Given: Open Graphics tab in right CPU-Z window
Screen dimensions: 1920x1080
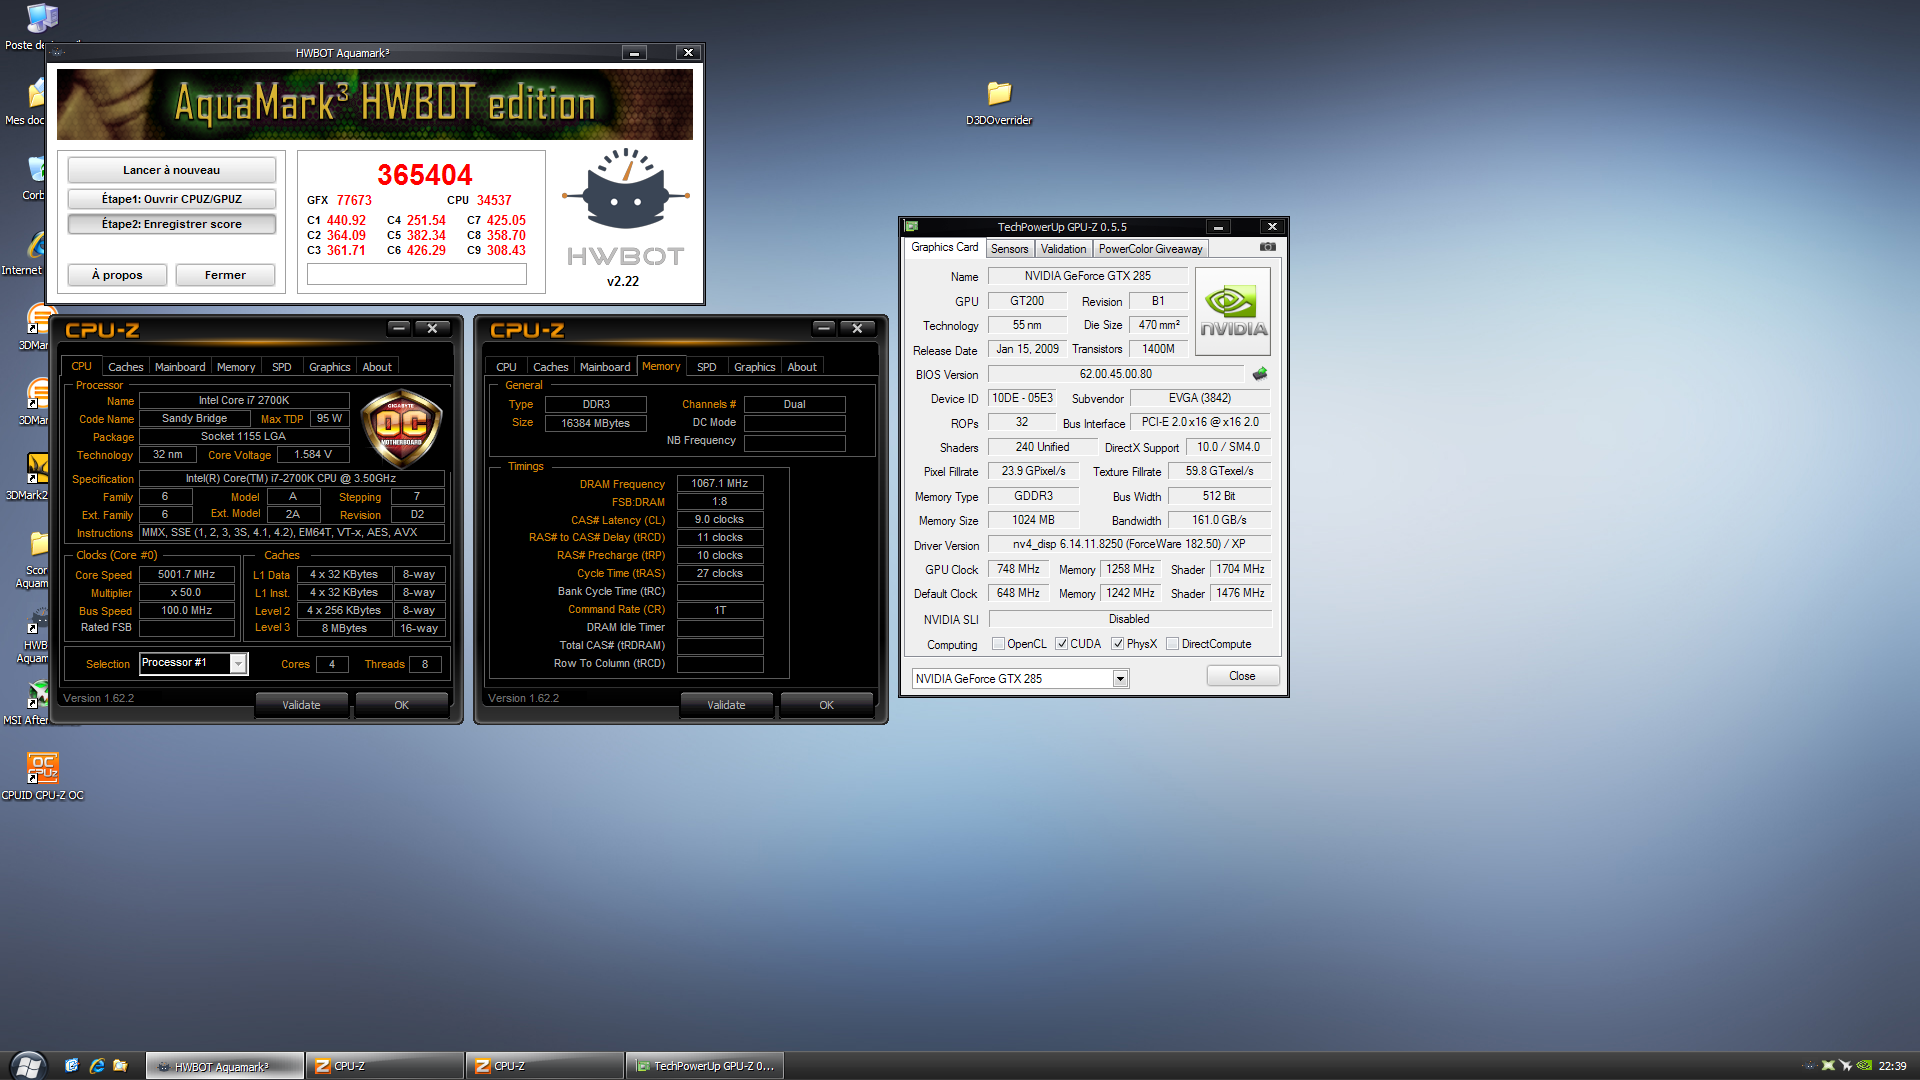Looking at the screenshot, I should coord(754,367).
